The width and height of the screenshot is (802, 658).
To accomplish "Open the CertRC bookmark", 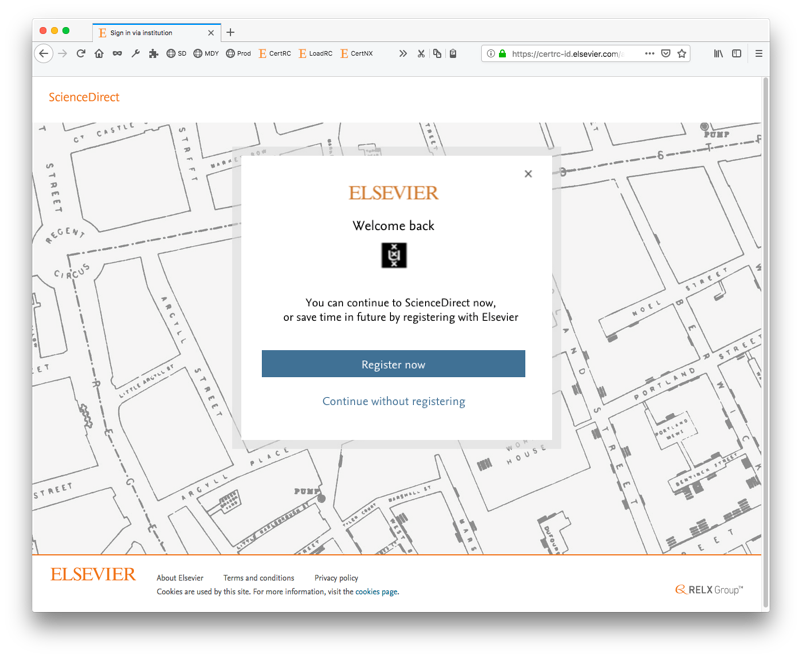I will 275,53.
